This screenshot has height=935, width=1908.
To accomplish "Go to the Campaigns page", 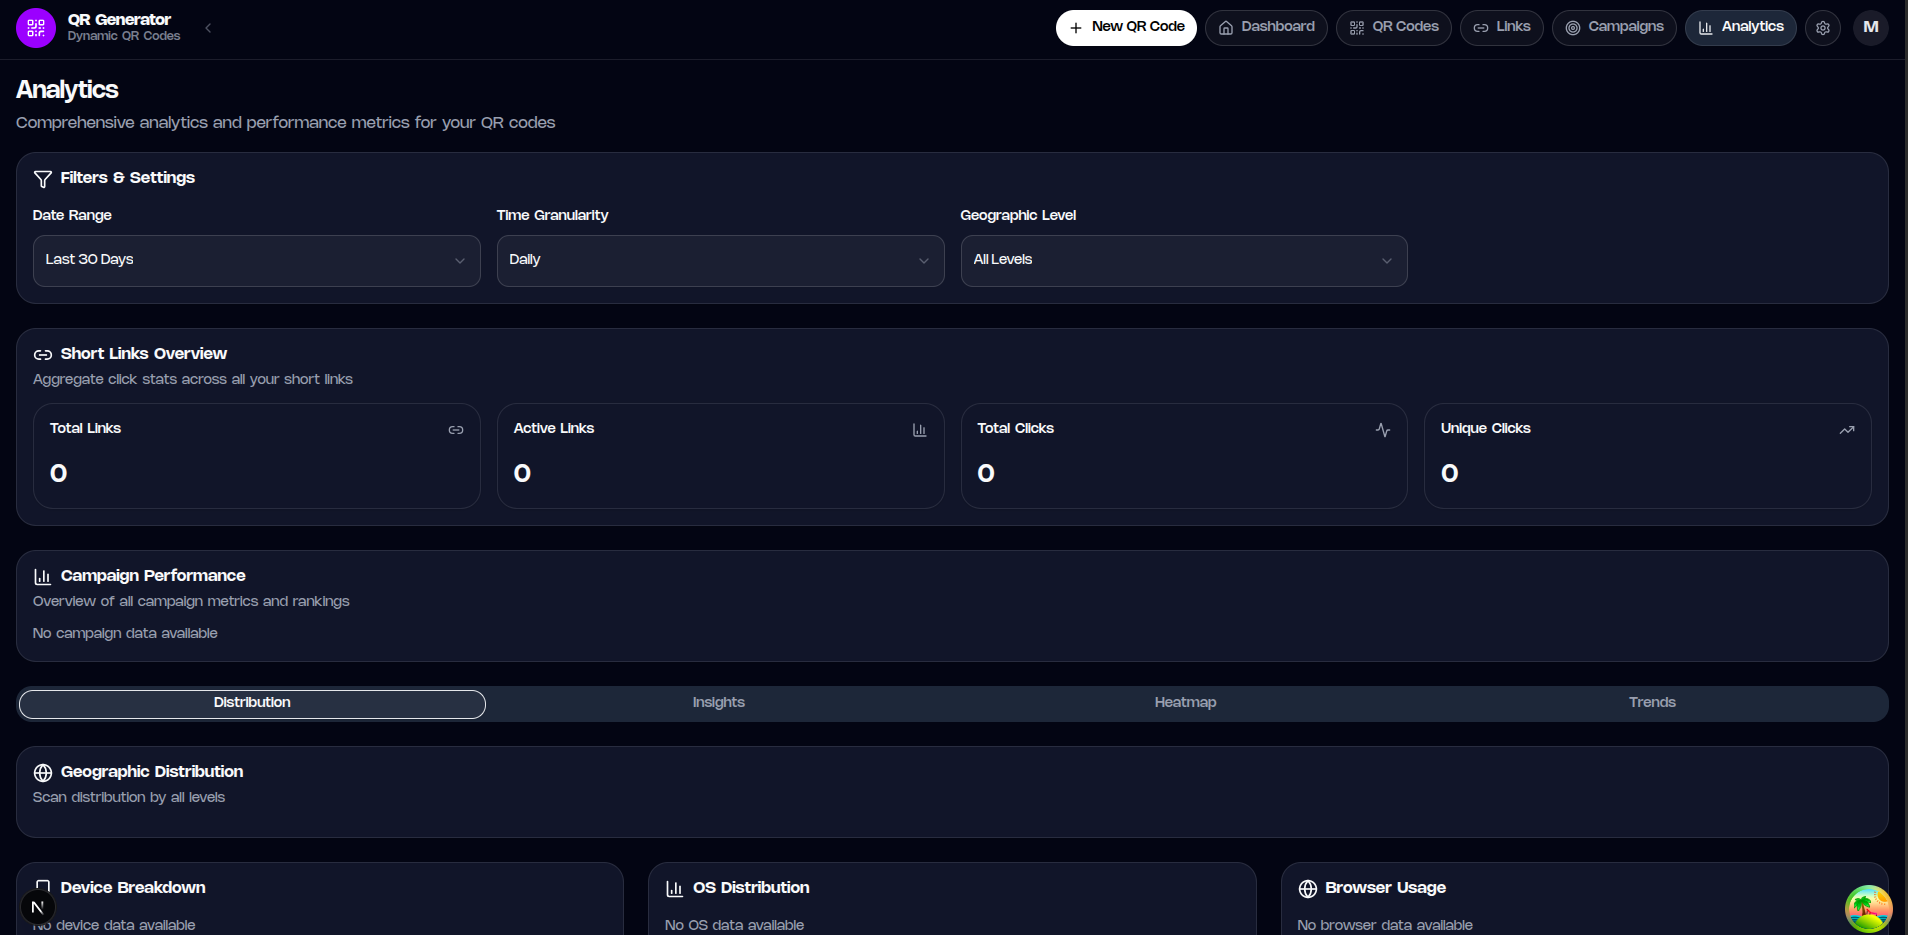I will 1614,28.
